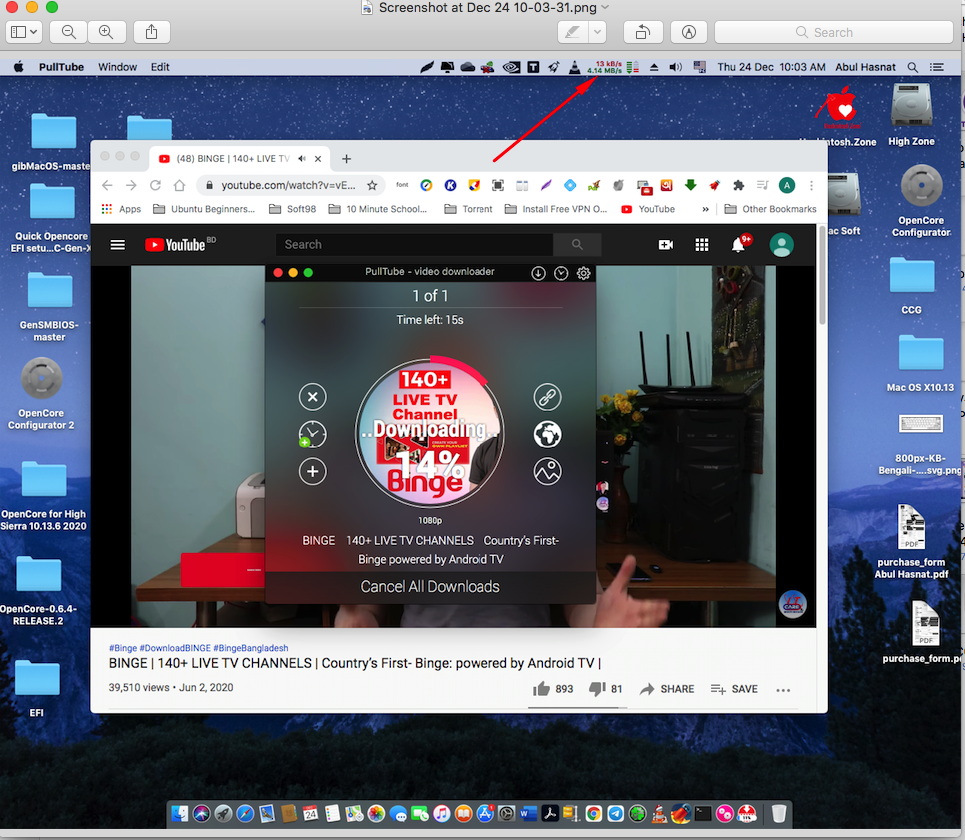Open Torrent bookmark folder
Viewport: 965px width, 840px height.
click(468, 209)
